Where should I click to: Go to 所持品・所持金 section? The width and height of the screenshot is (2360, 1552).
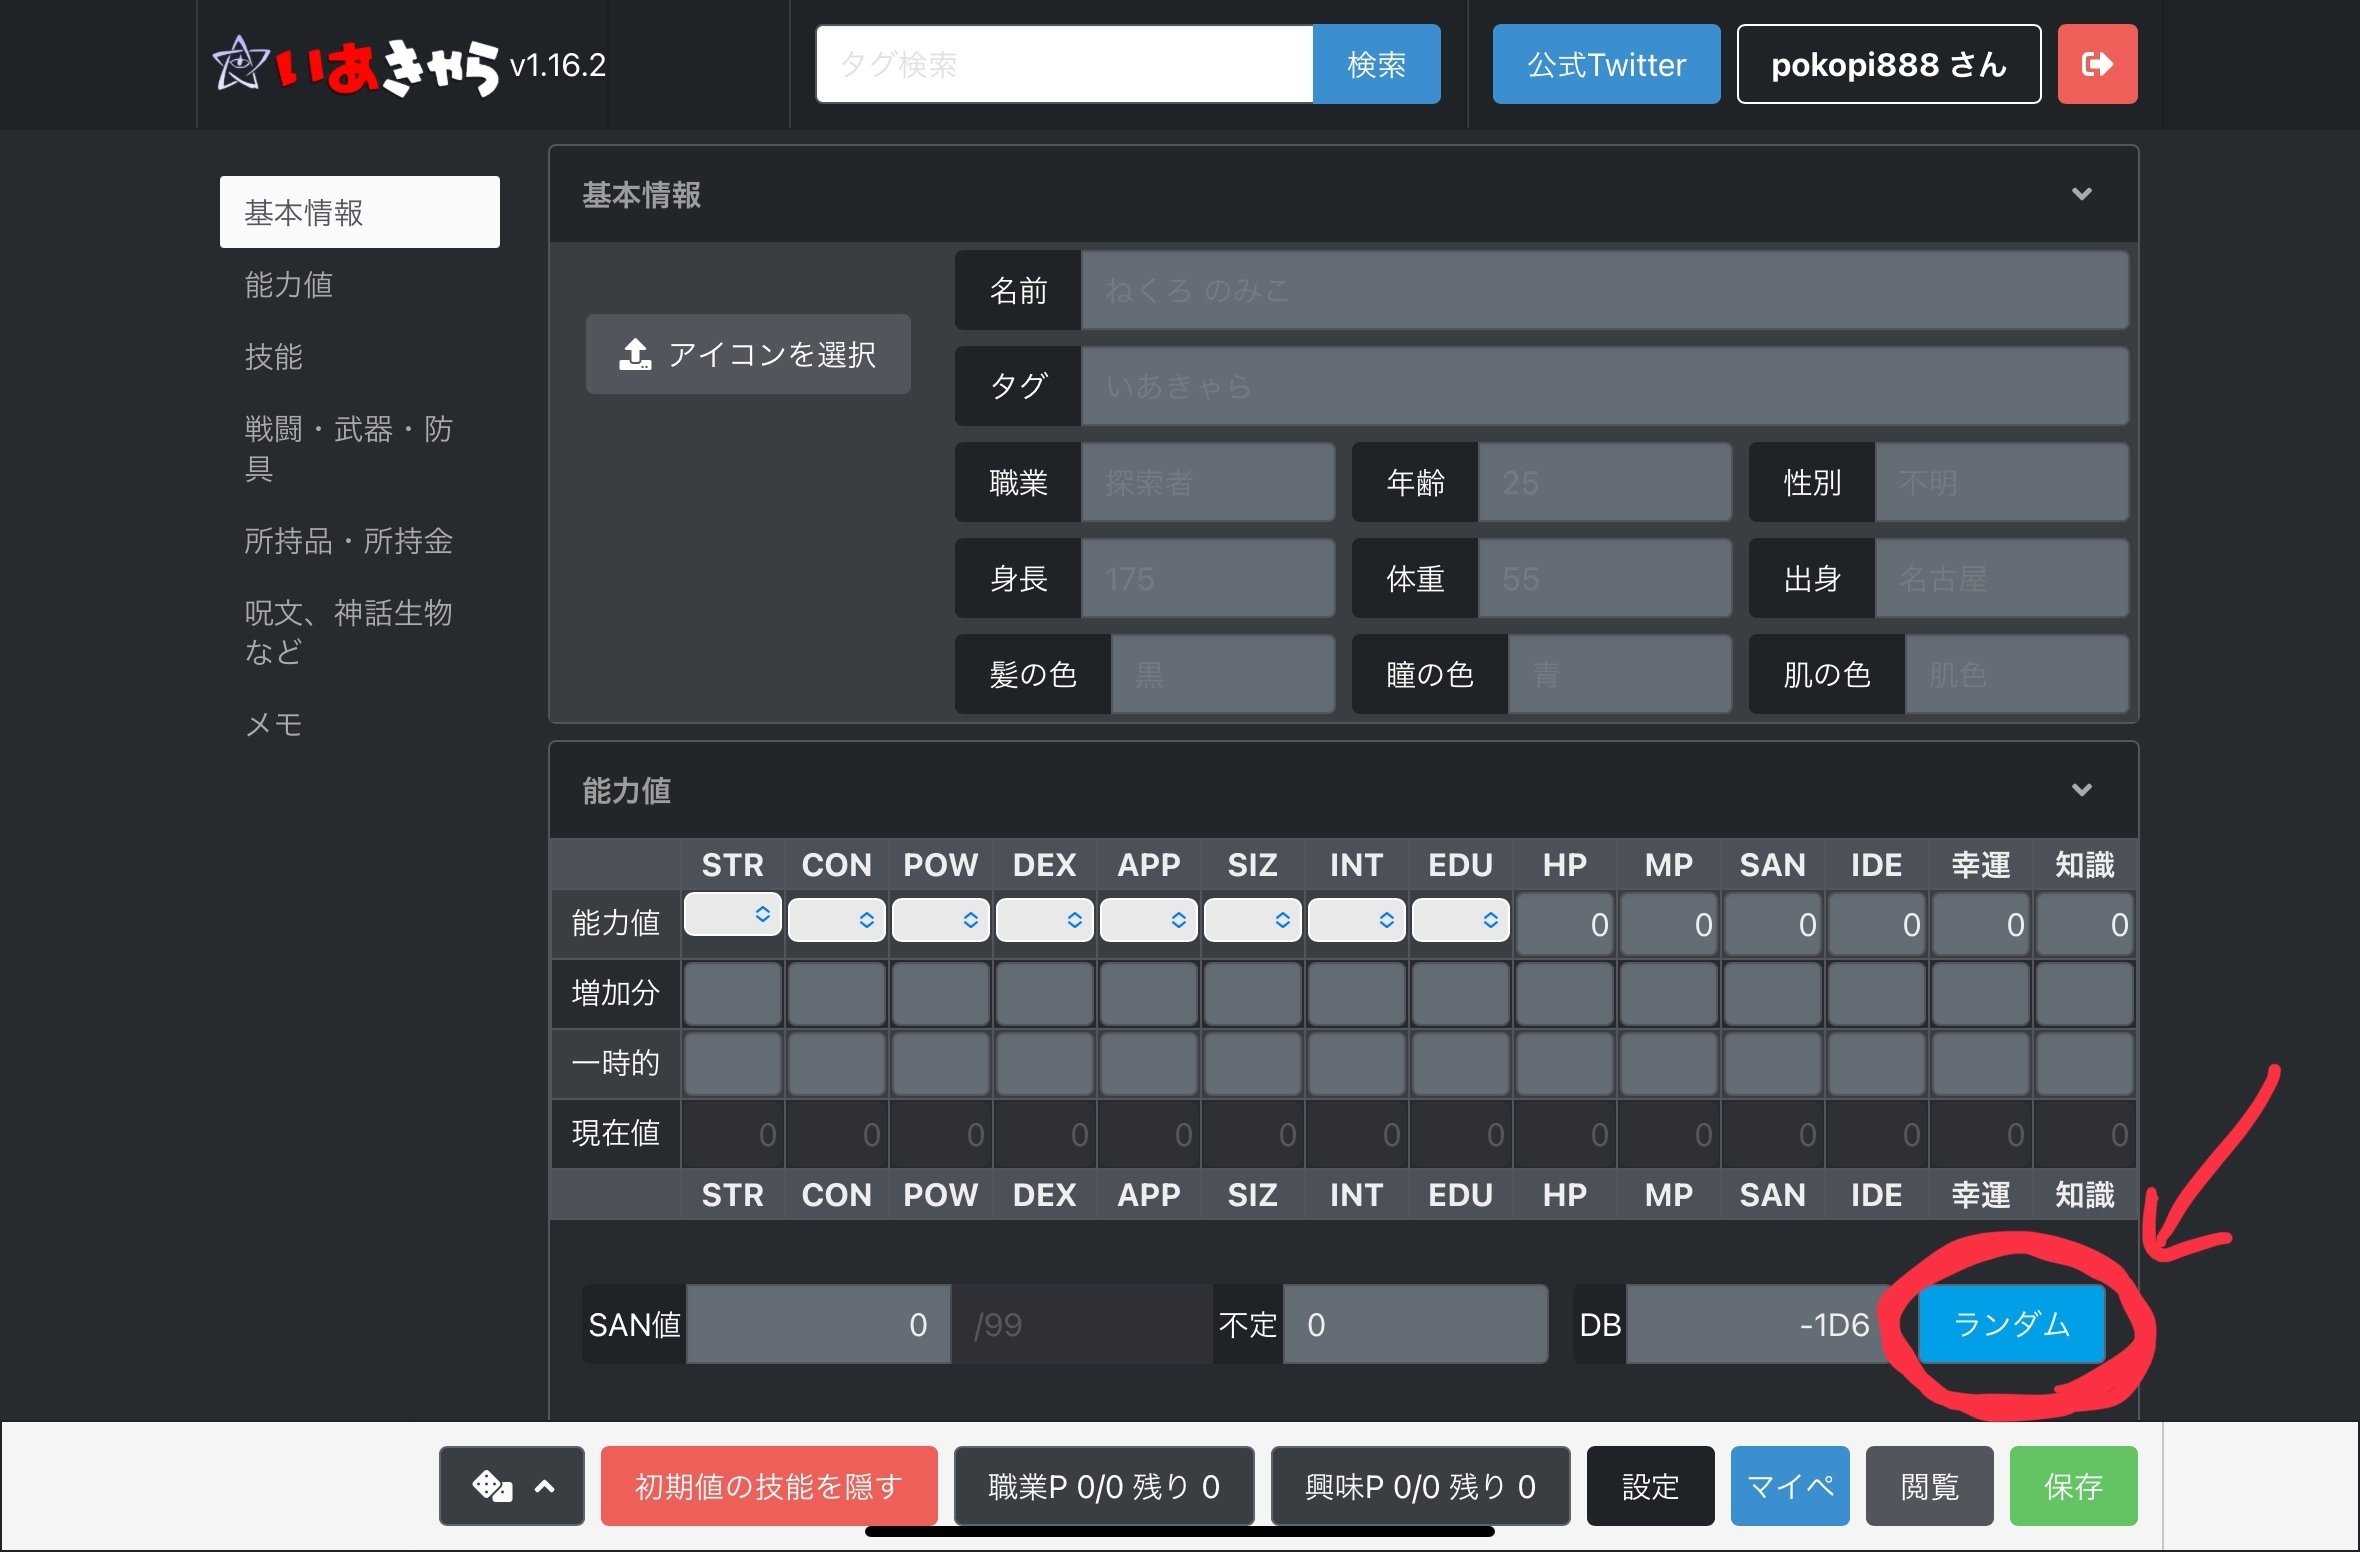point(360,541)
